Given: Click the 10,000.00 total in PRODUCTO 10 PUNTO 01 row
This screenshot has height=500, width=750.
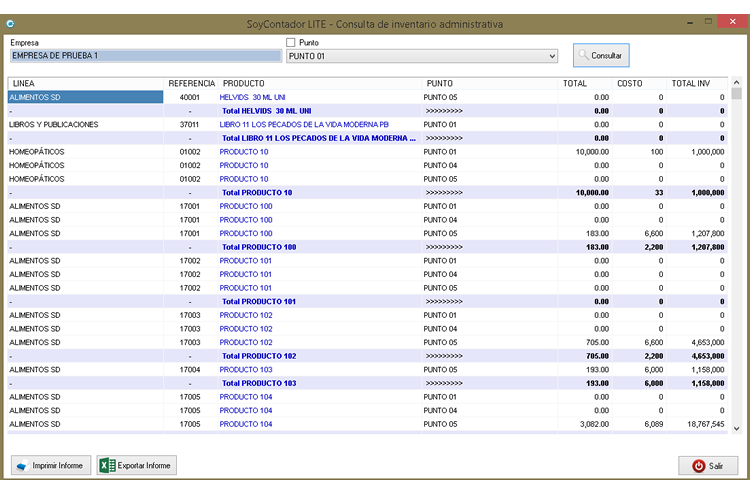Looking at the screenshot, I should point(592,152).
